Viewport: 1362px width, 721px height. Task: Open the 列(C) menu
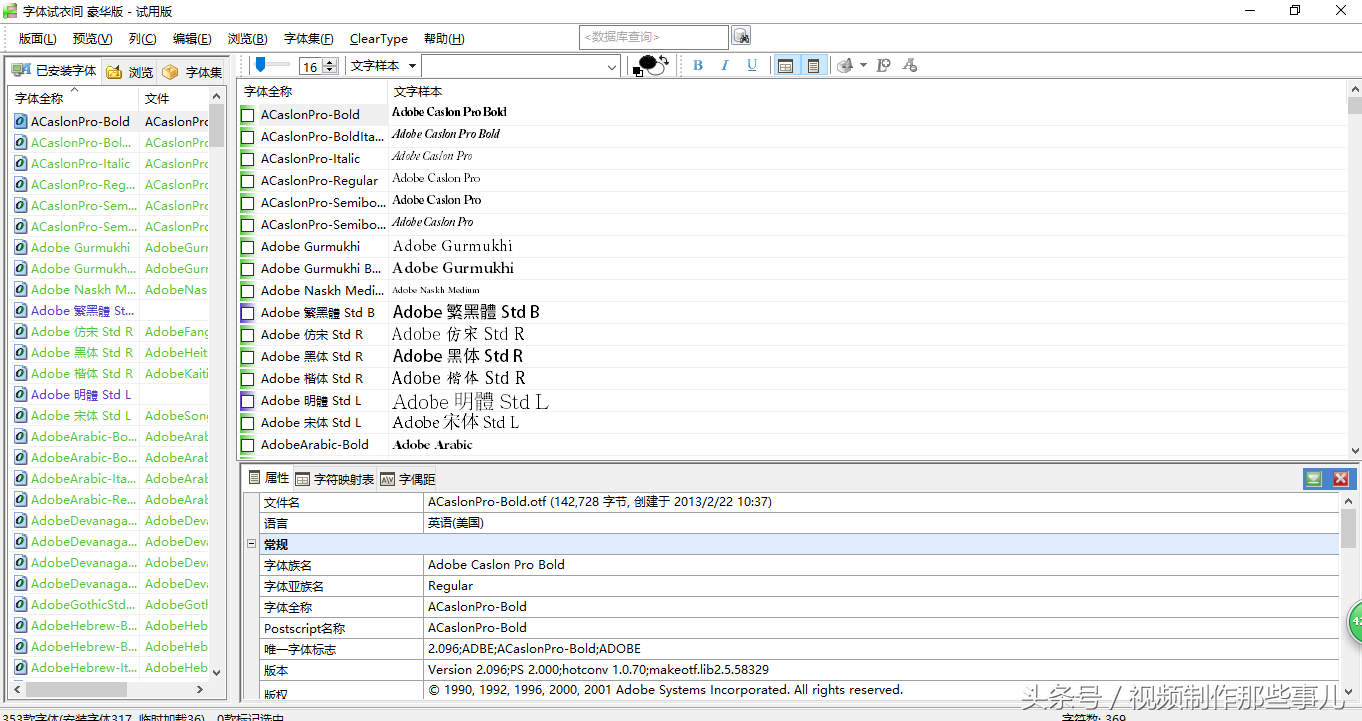coord(142,39)
